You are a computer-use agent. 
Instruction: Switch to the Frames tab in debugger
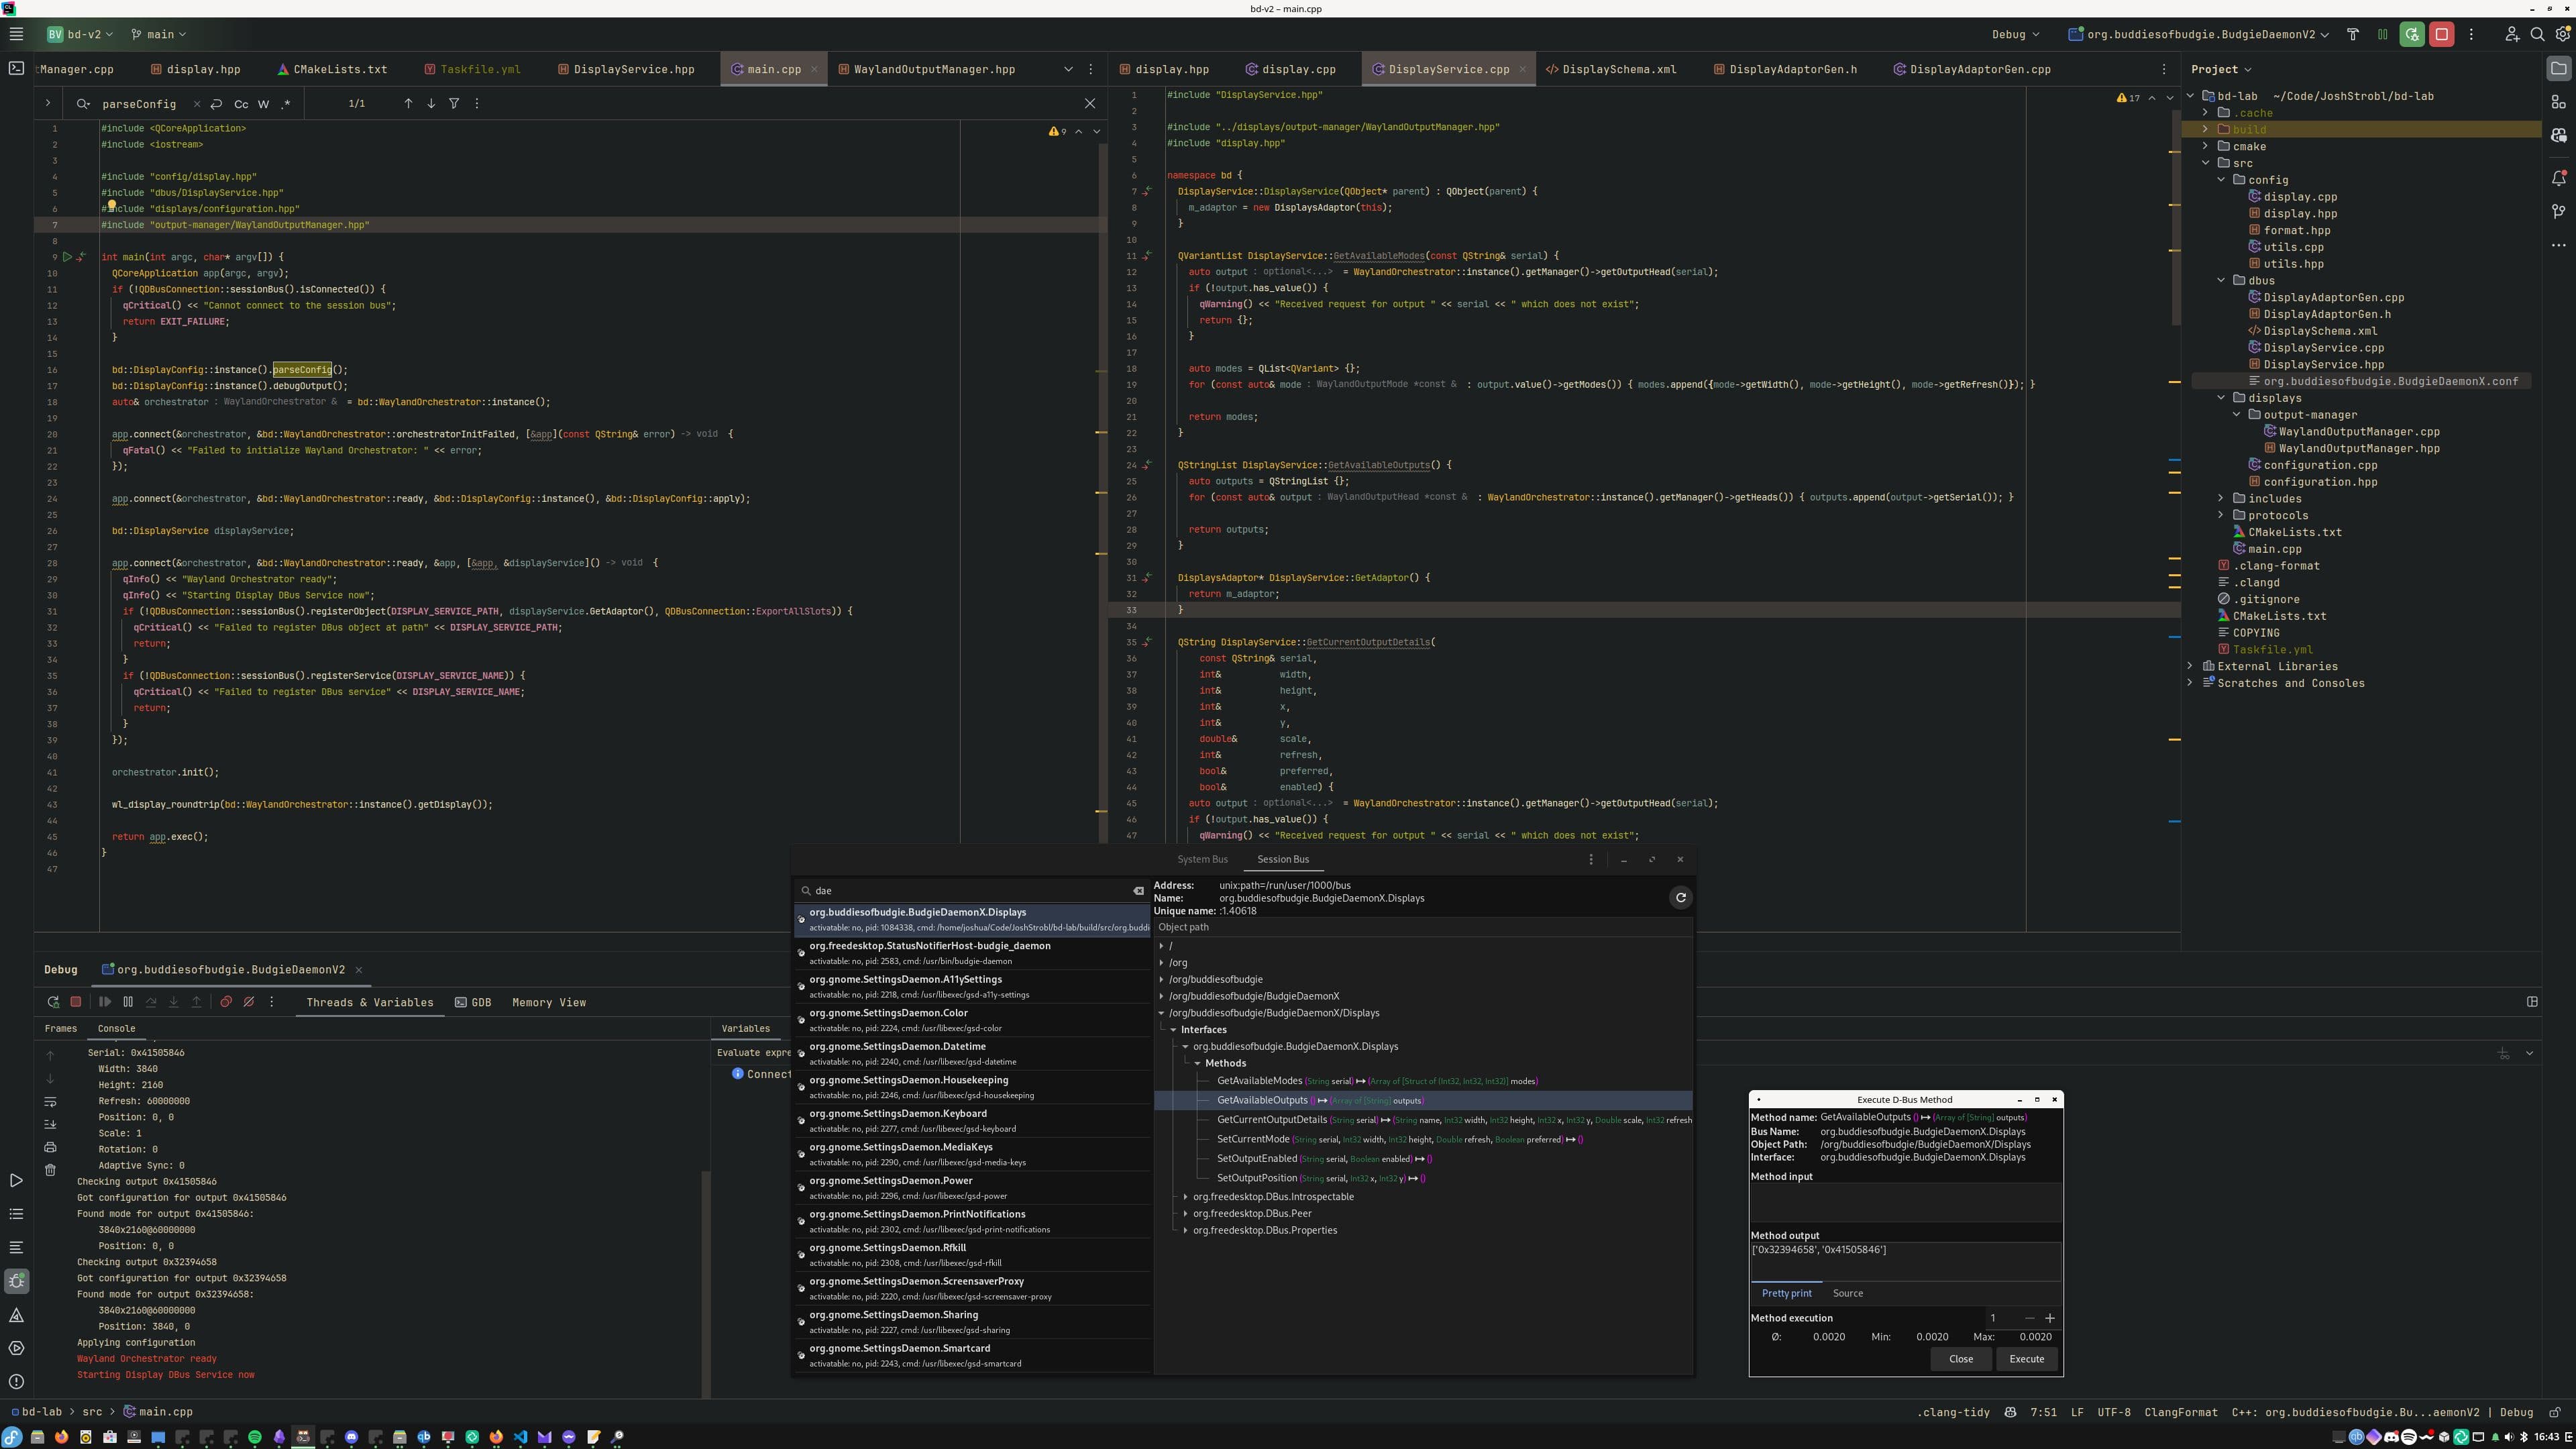pos(60,1027)
